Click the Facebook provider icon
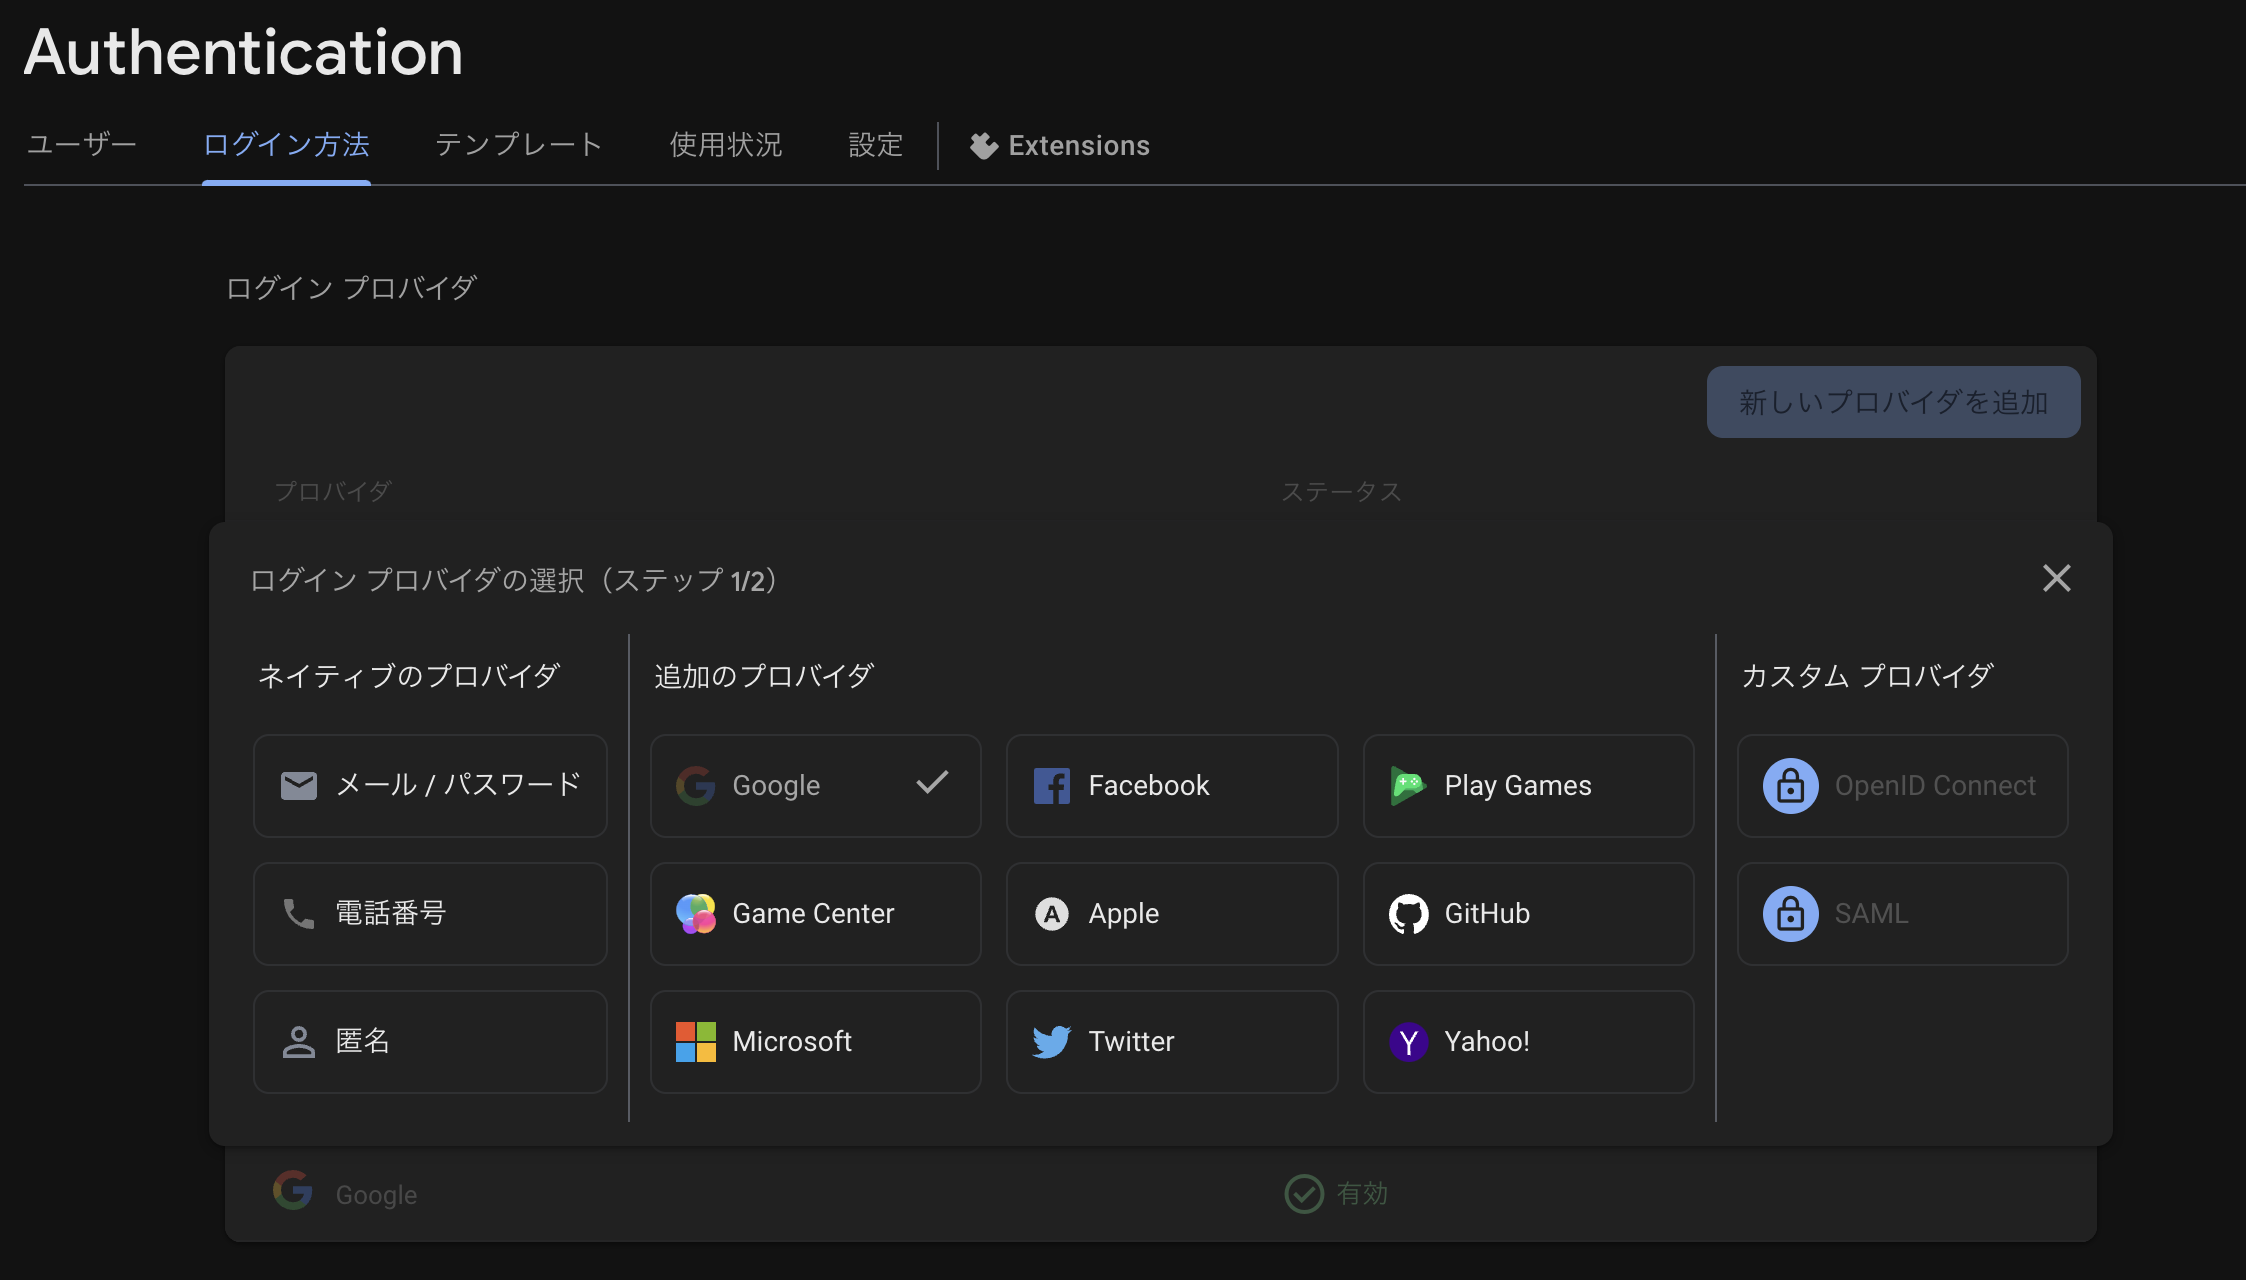Viewport: 2246px width, 1280px height. (x=1051, y=786)
